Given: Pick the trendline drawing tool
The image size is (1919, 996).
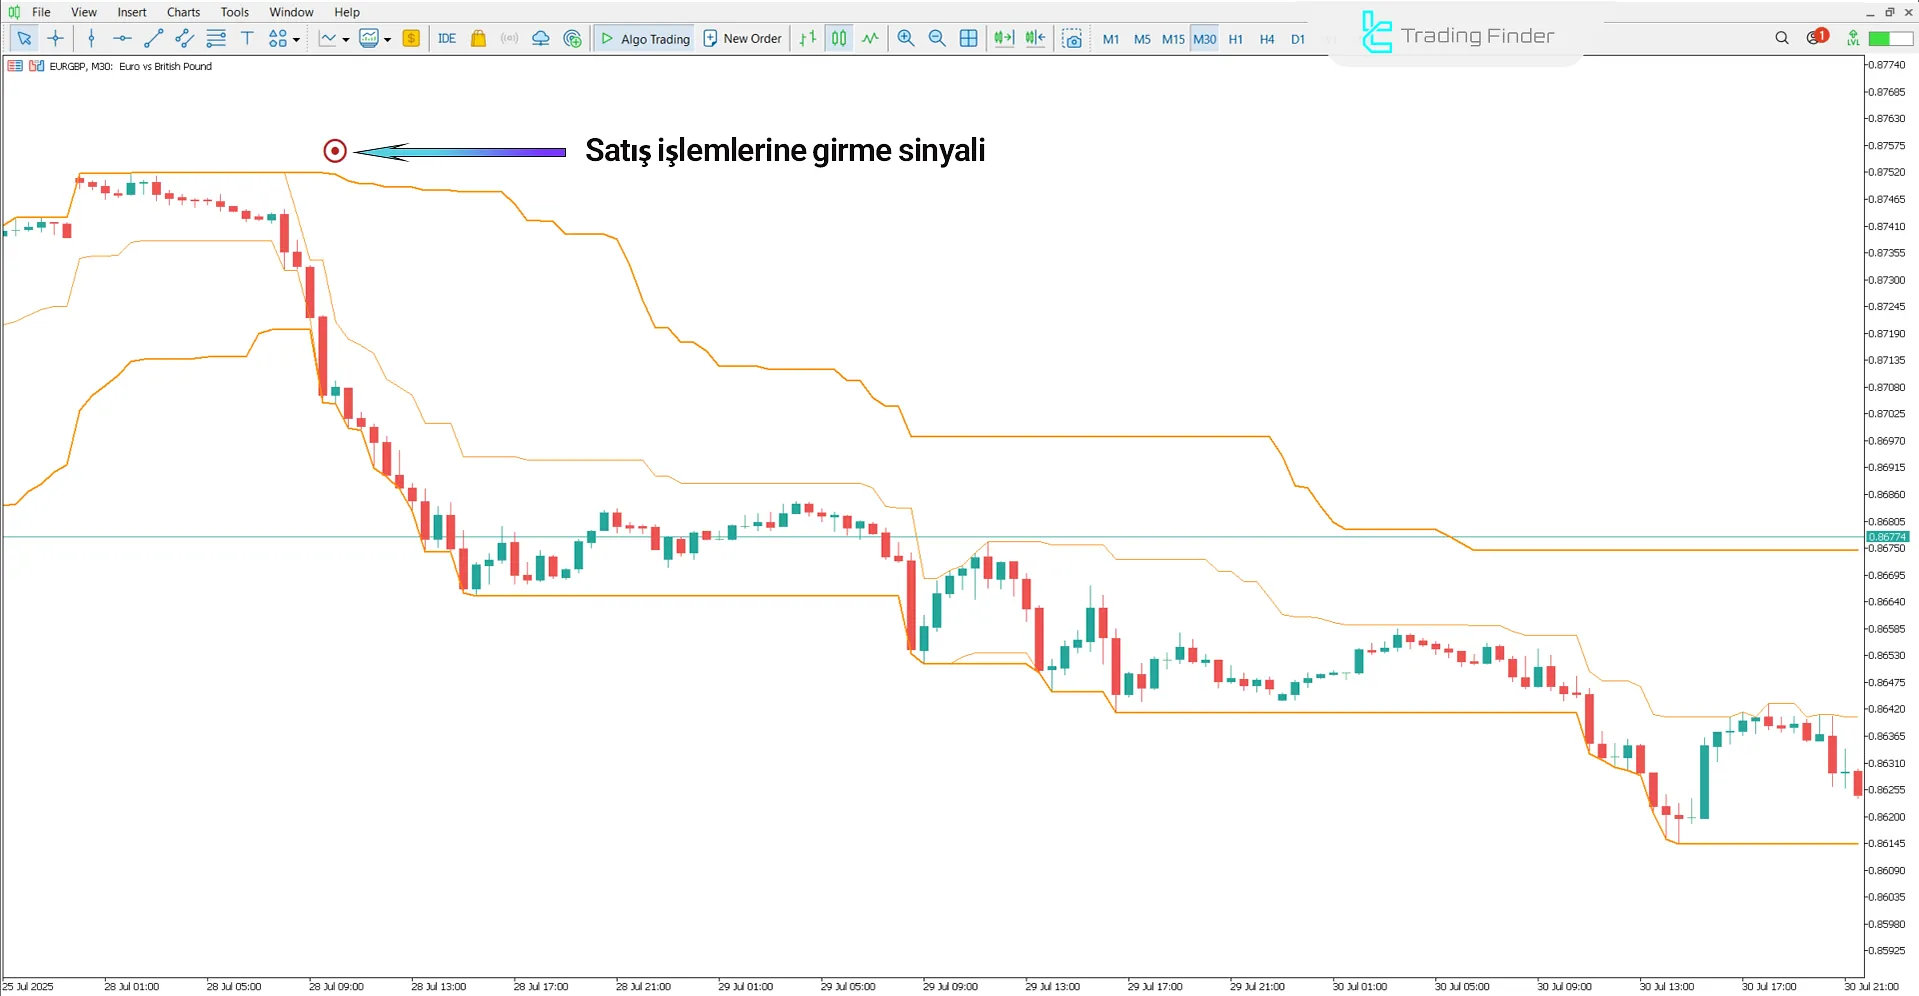Looking at the screenshot, I should pyautogui.click(x=153, y=38).
